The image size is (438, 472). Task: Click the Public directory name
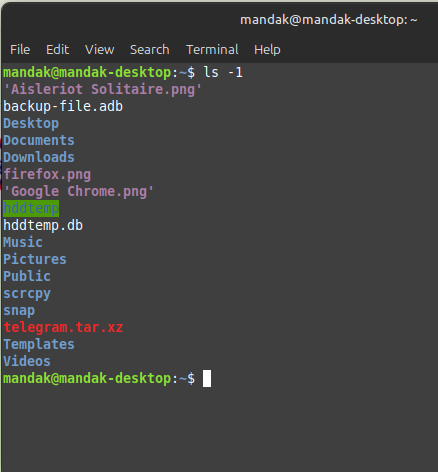(27, 276)
